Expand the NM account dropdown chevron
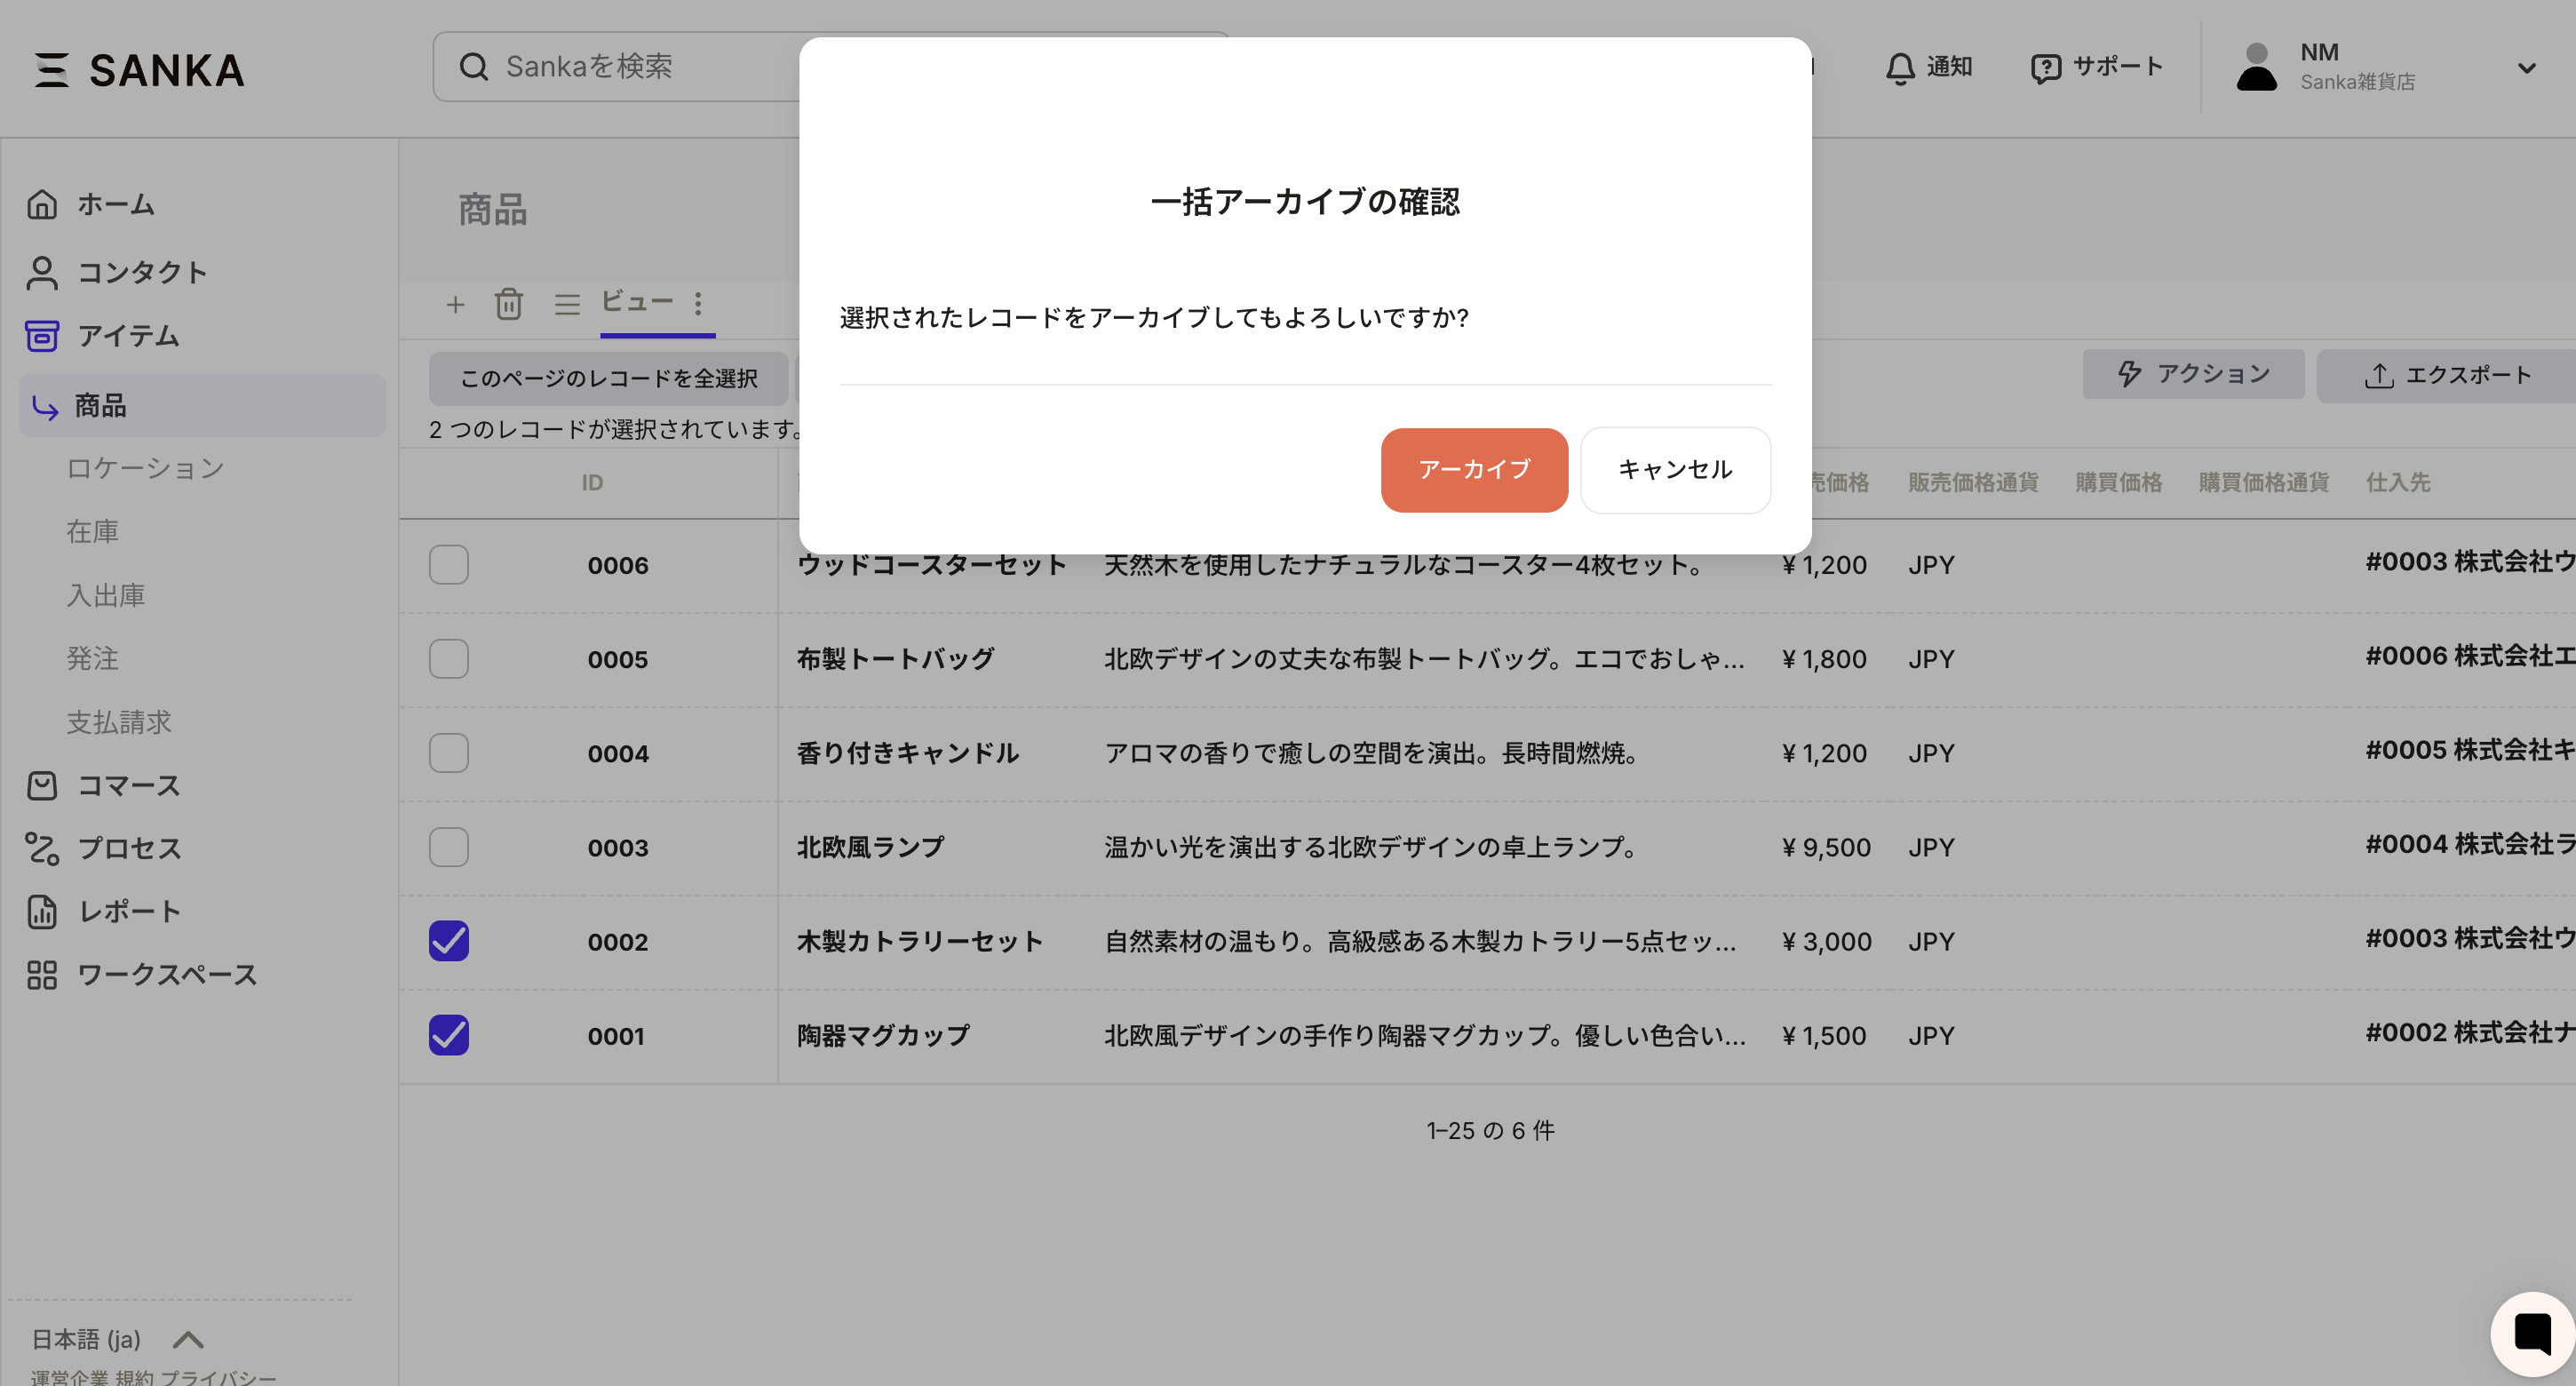Image resolution: width=2576 pixels, height=1386 pixels. pyautogui.click(x=2526, y=68)
